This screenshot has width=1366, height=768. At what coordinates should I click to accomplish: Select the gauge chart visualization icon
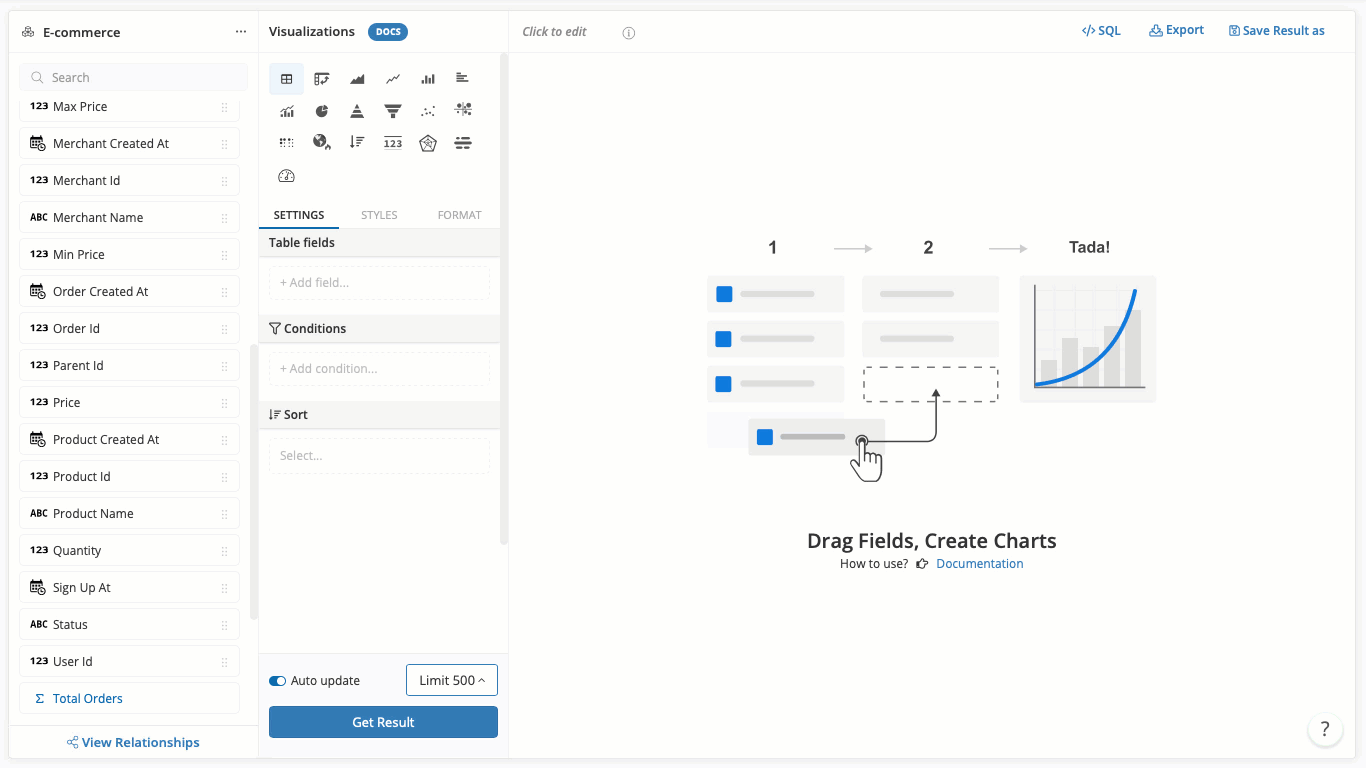coord(287,176)
